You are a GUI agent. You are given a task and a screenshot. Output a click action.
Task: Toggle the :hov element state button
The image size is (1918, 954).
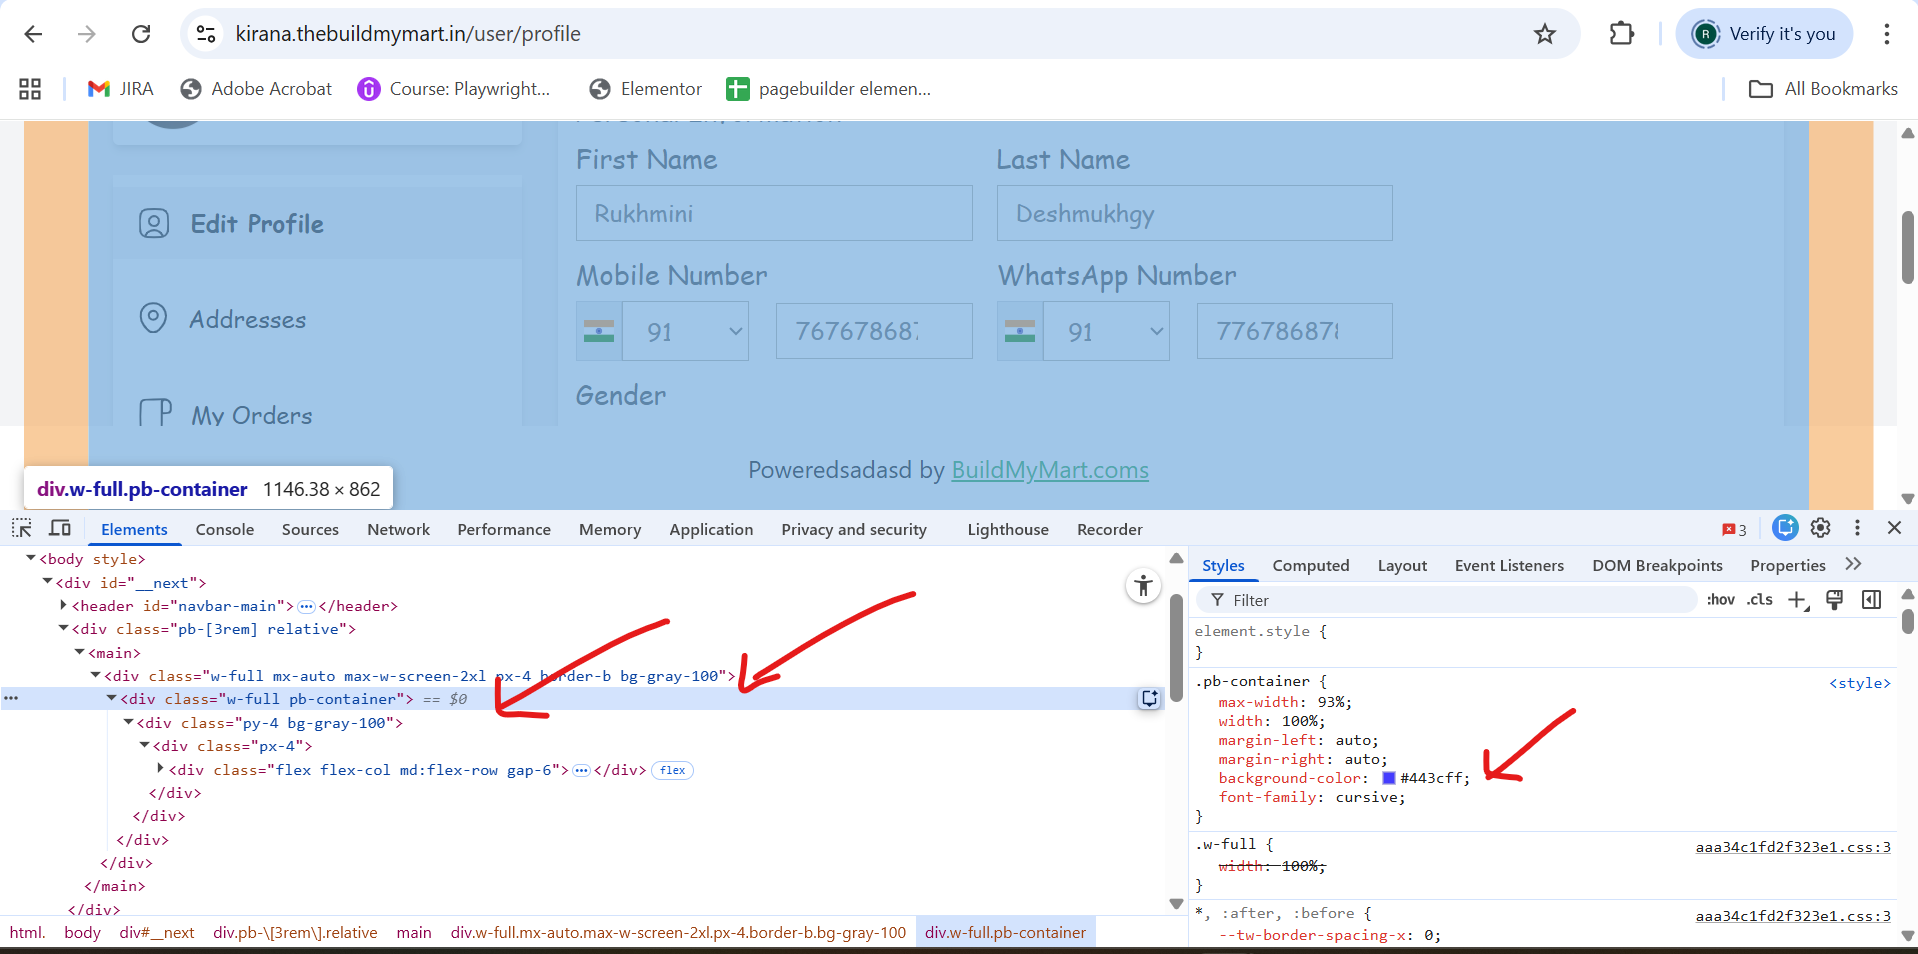click(x=1720, y=600)
